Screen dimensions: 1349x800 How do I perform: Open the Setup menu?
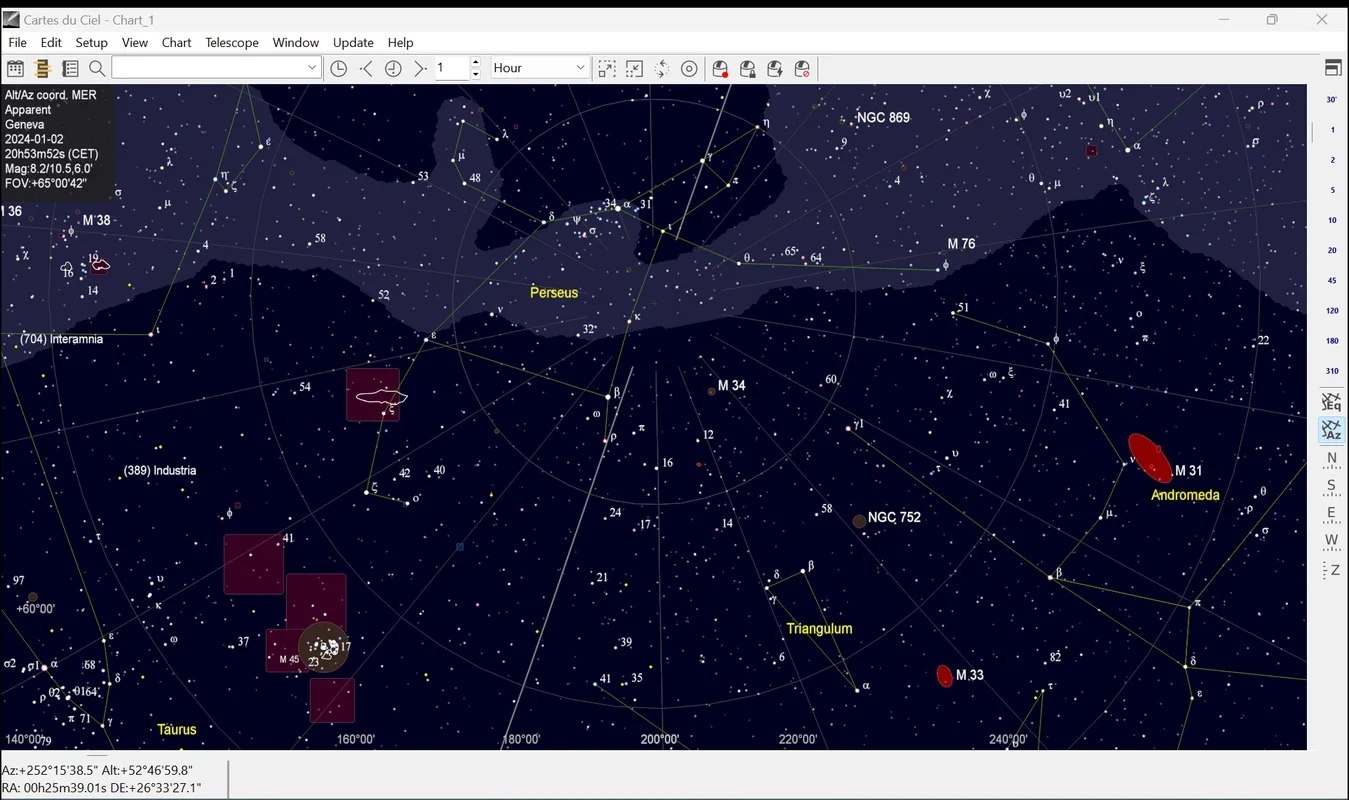(91, 42)
